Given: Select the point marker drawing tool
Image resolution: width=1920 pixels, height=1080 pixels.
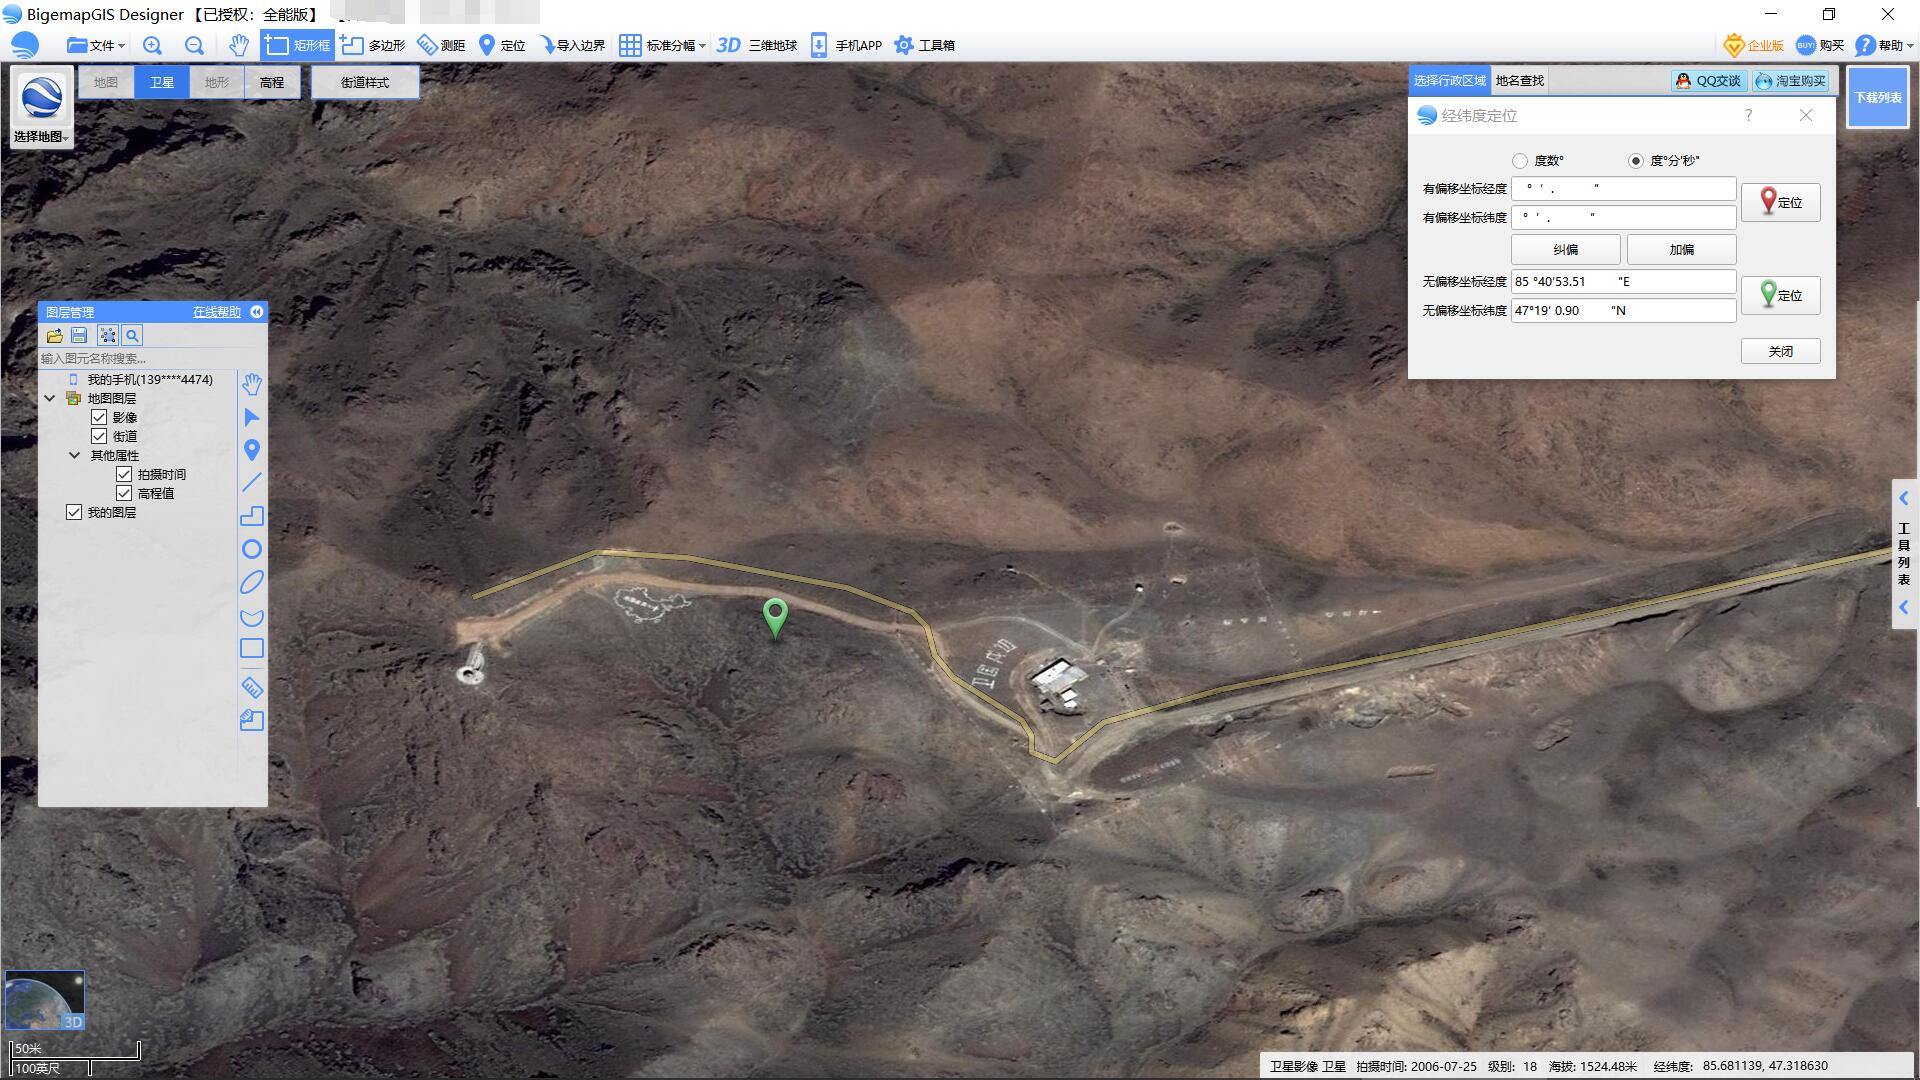Looking at the screenshot, I should click(x=252, y=450).
